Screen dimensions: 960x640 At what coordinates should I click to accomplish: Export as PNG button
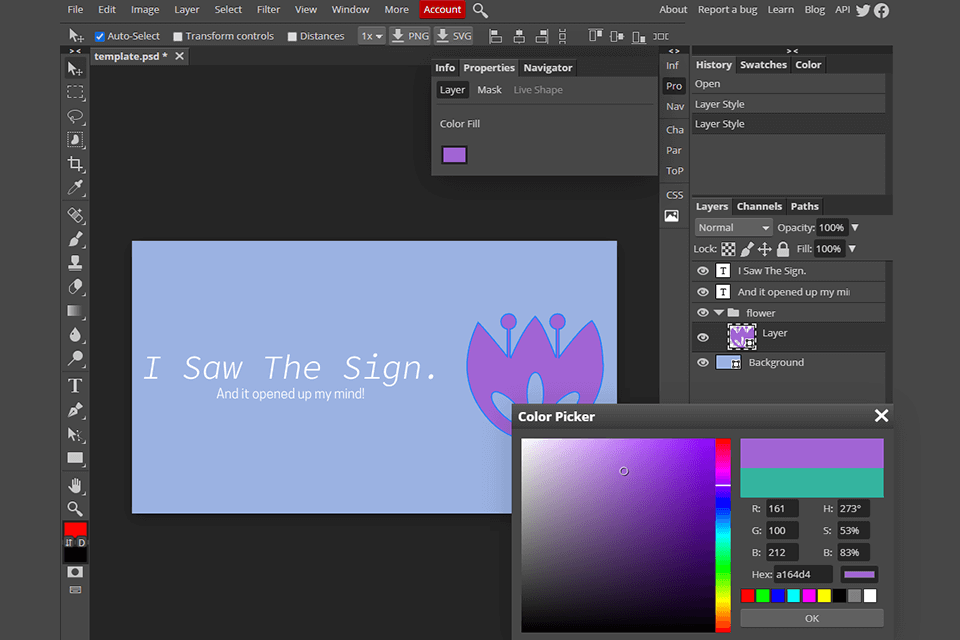point(410,36)
